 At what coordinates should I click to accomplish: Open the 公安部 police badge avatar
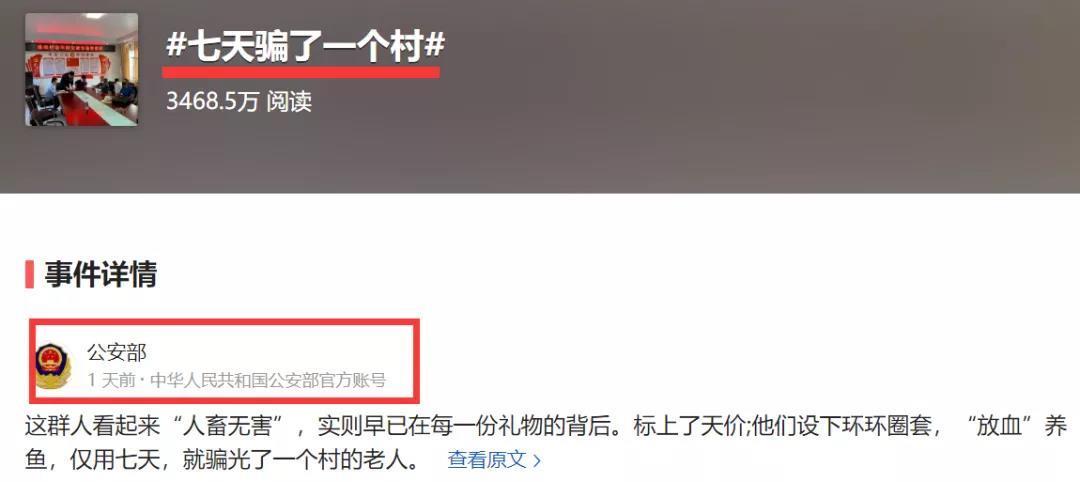(x=53, y=365)
